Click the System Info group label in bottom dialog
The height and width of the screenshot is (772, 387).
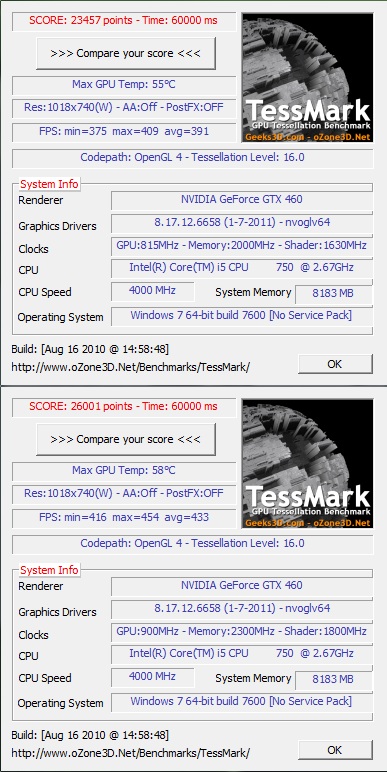pyautogui.click(x=49, y=571)
